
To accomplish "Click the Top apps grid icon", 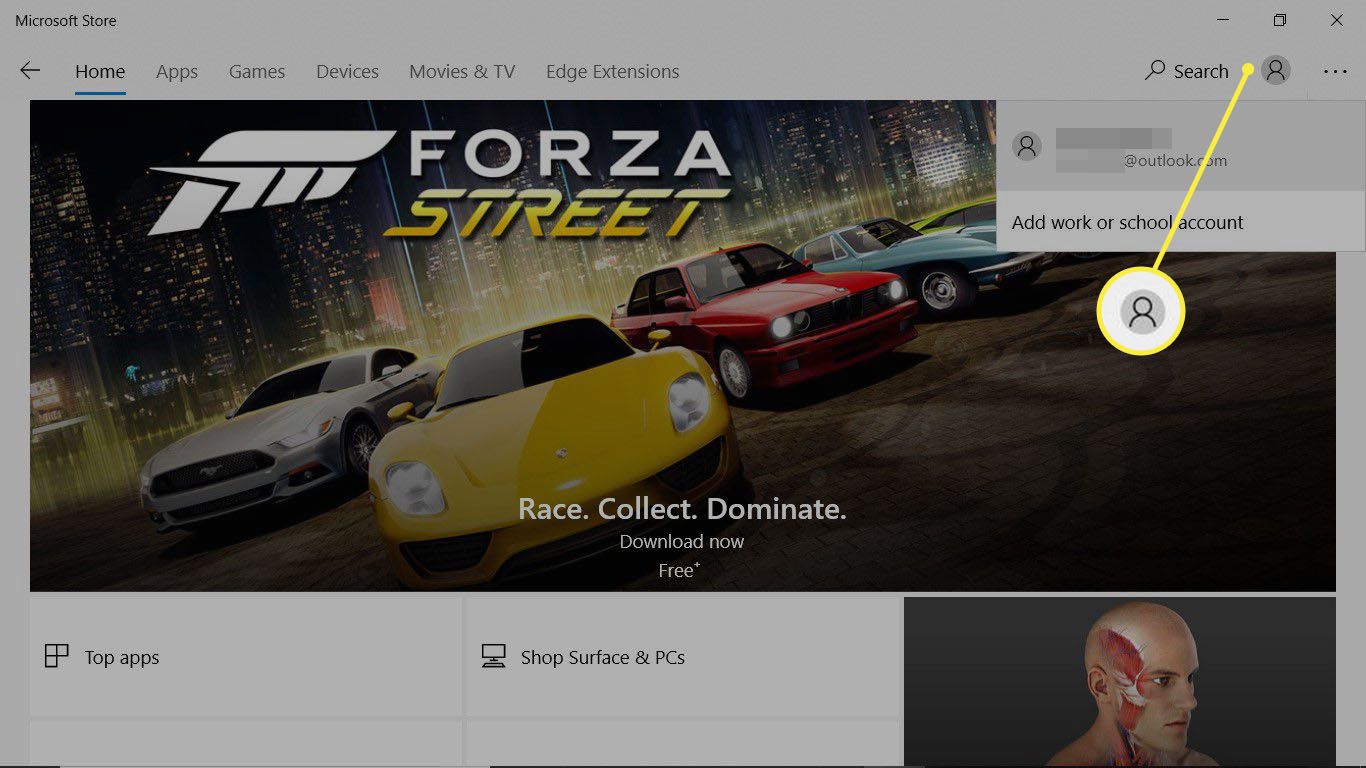I will (x=57, y=656).
